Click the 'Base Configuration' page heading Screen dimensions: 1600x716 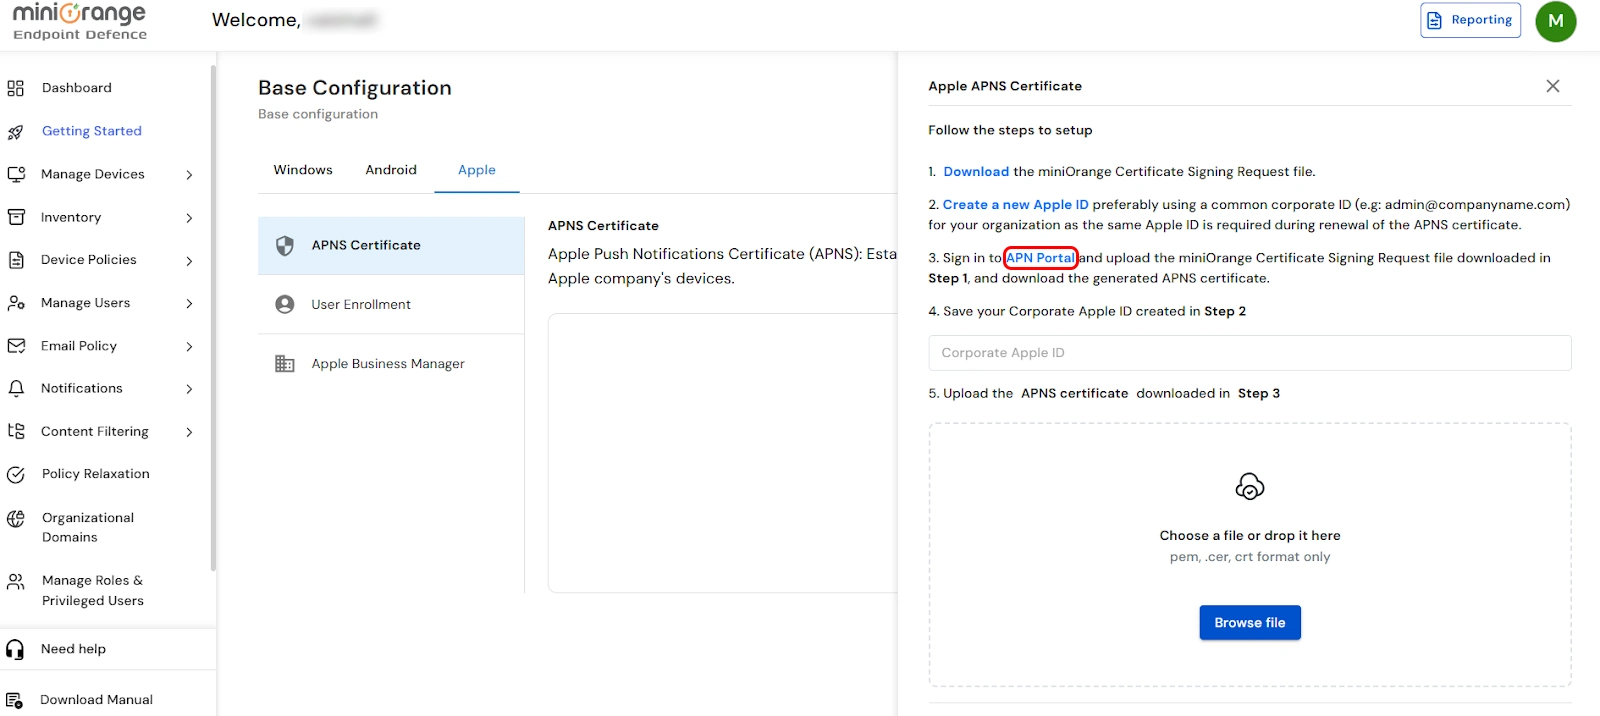click(x=355, y=88)
